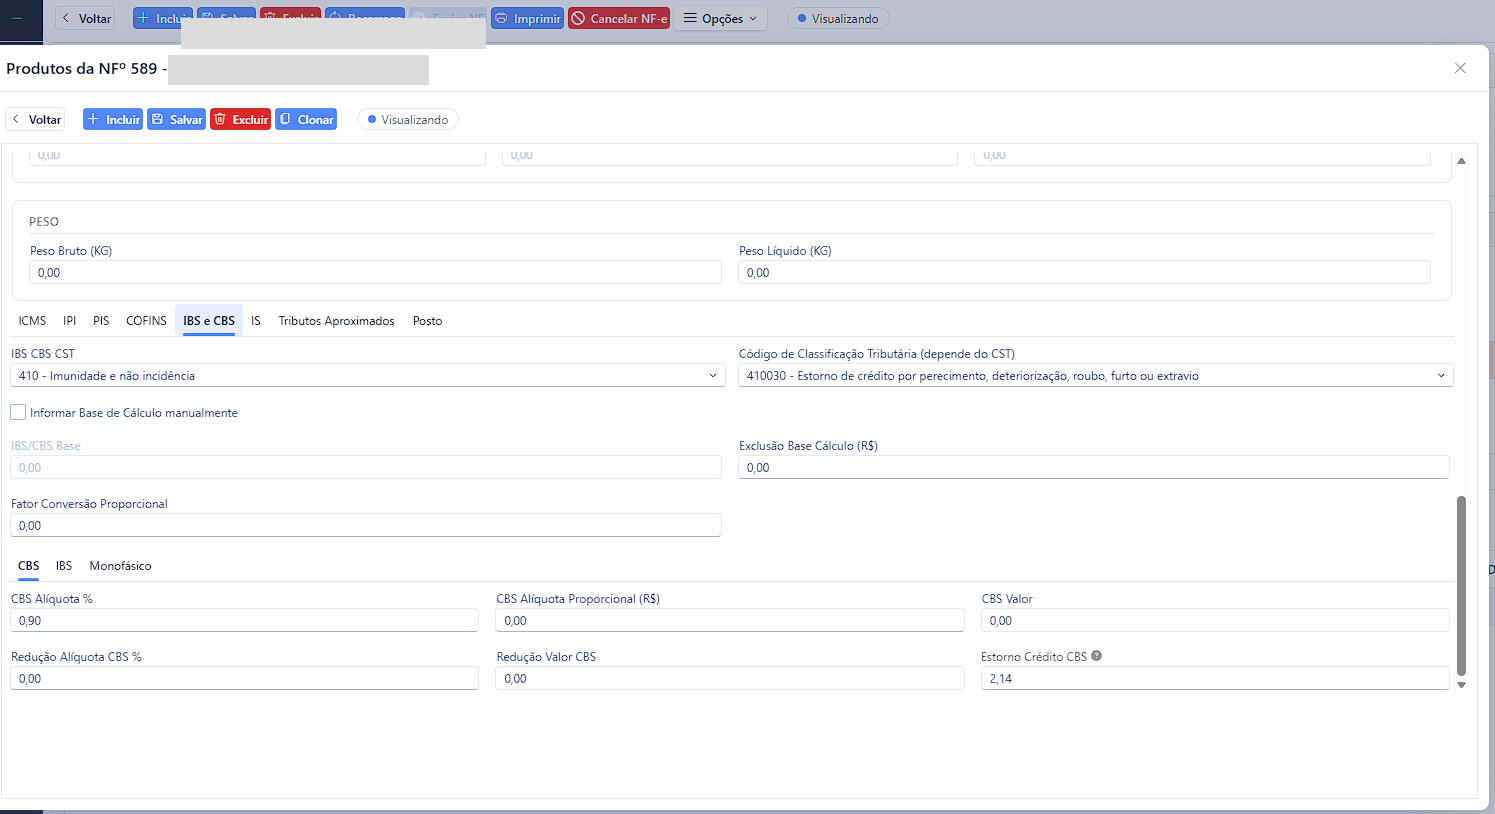Click the scrollbar up arrow in the product form
1495x814 pixels.
1462,161
